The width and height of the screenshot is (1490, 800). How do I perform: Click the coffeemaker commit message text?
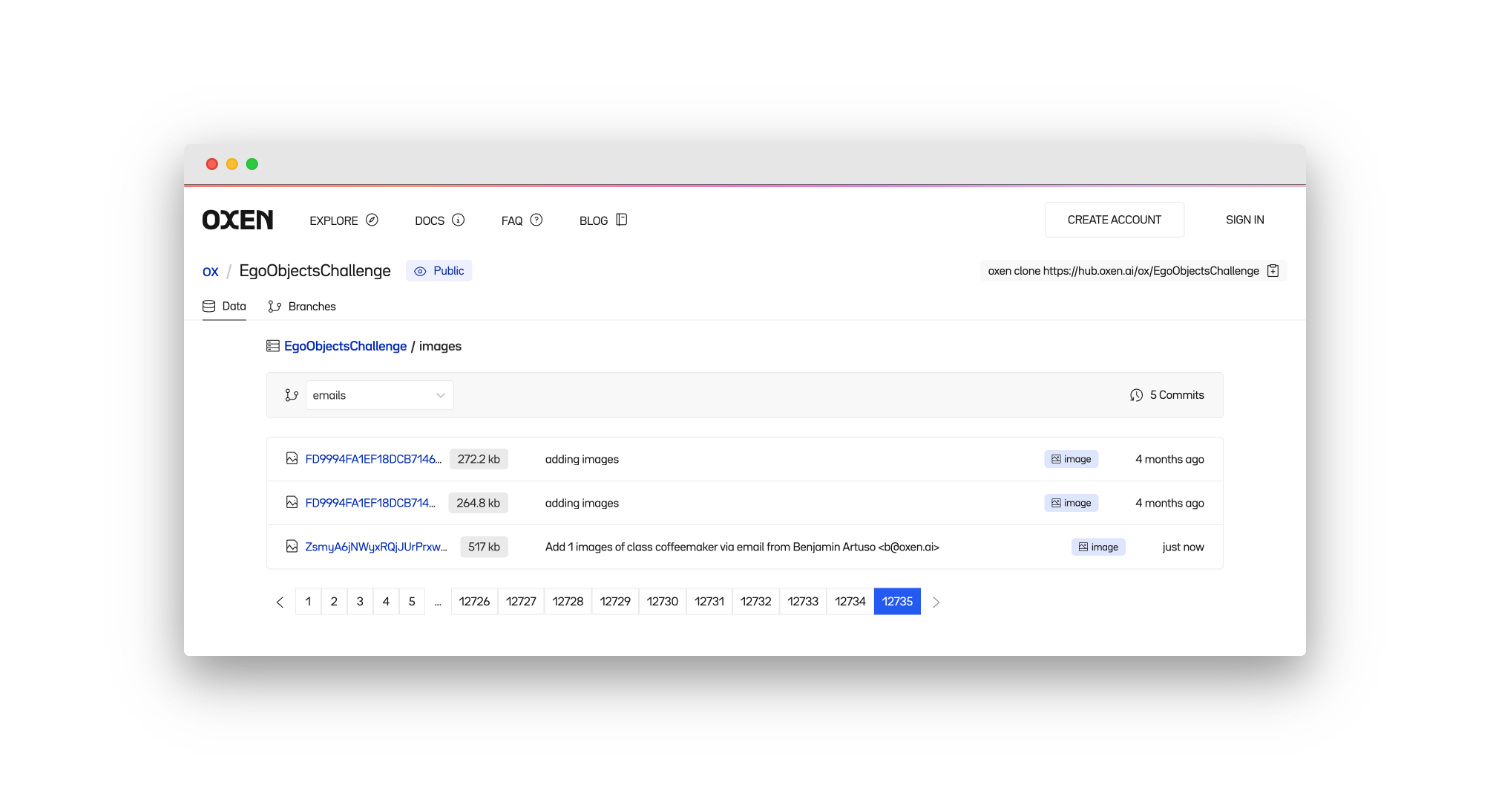[x=742, y=547]
